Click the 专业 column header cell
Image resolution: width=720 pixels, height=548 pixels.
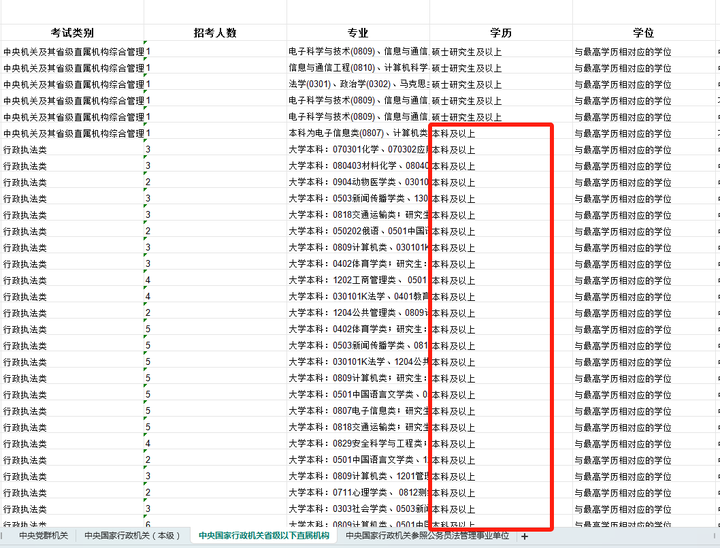pos(358,33)
